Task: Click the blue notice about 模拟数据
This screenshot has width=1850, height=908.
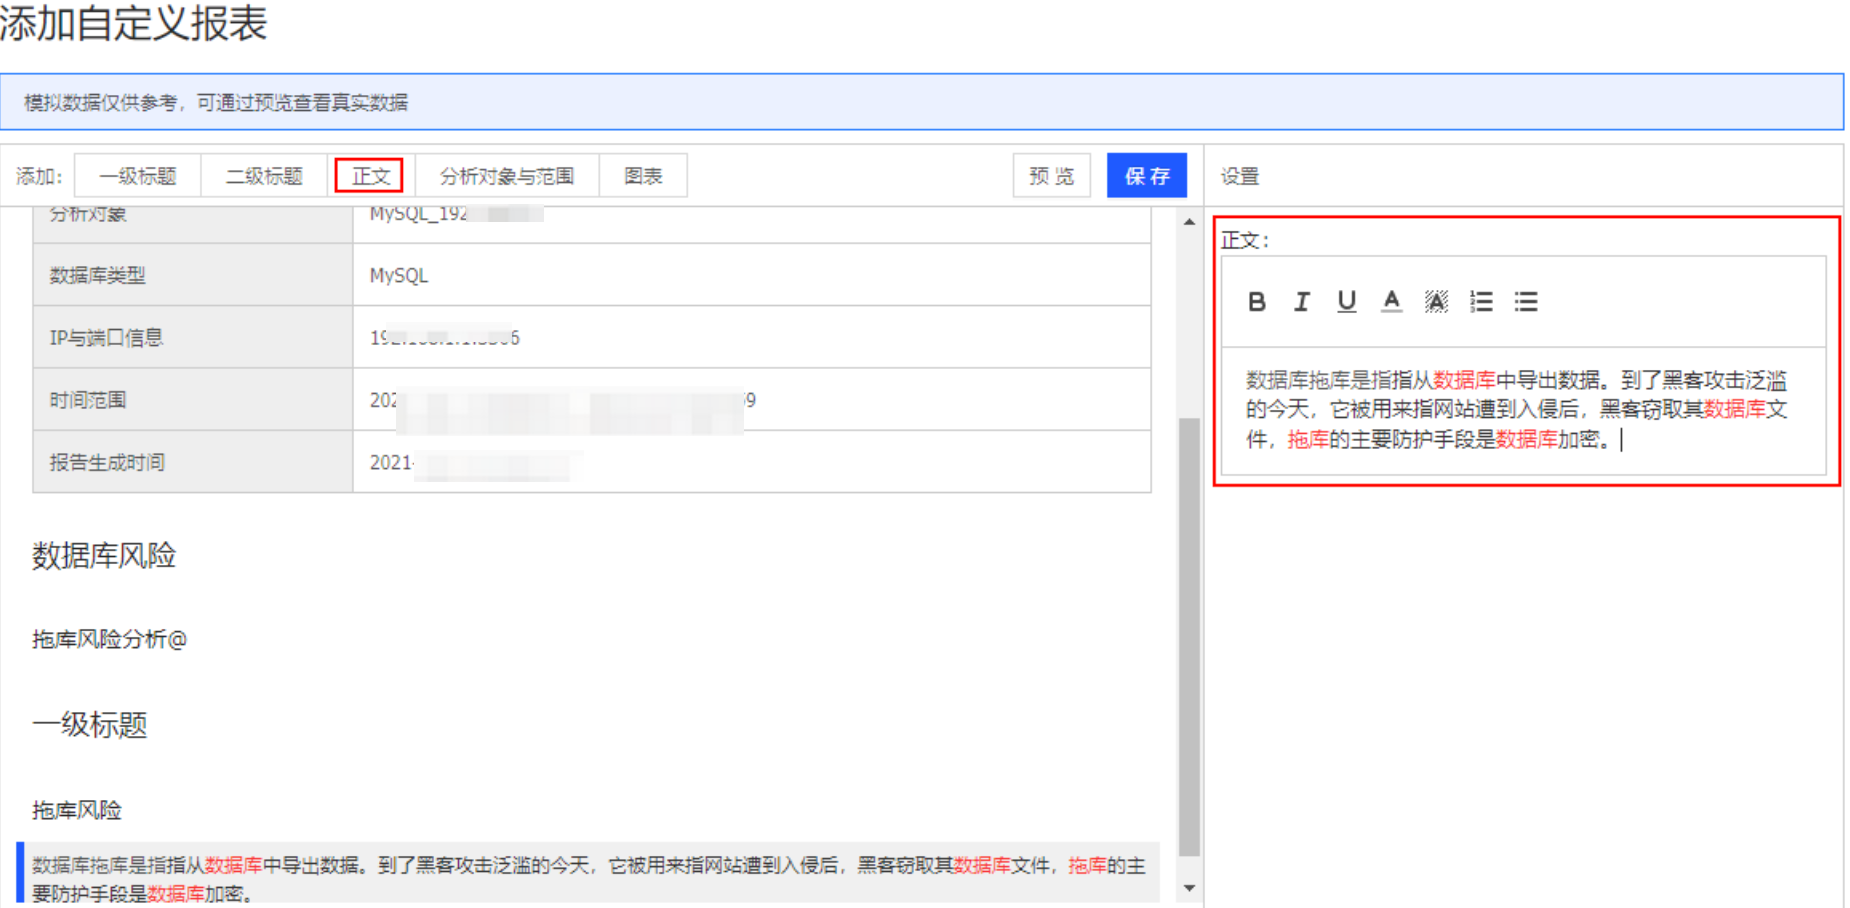Action: (922, 102)
